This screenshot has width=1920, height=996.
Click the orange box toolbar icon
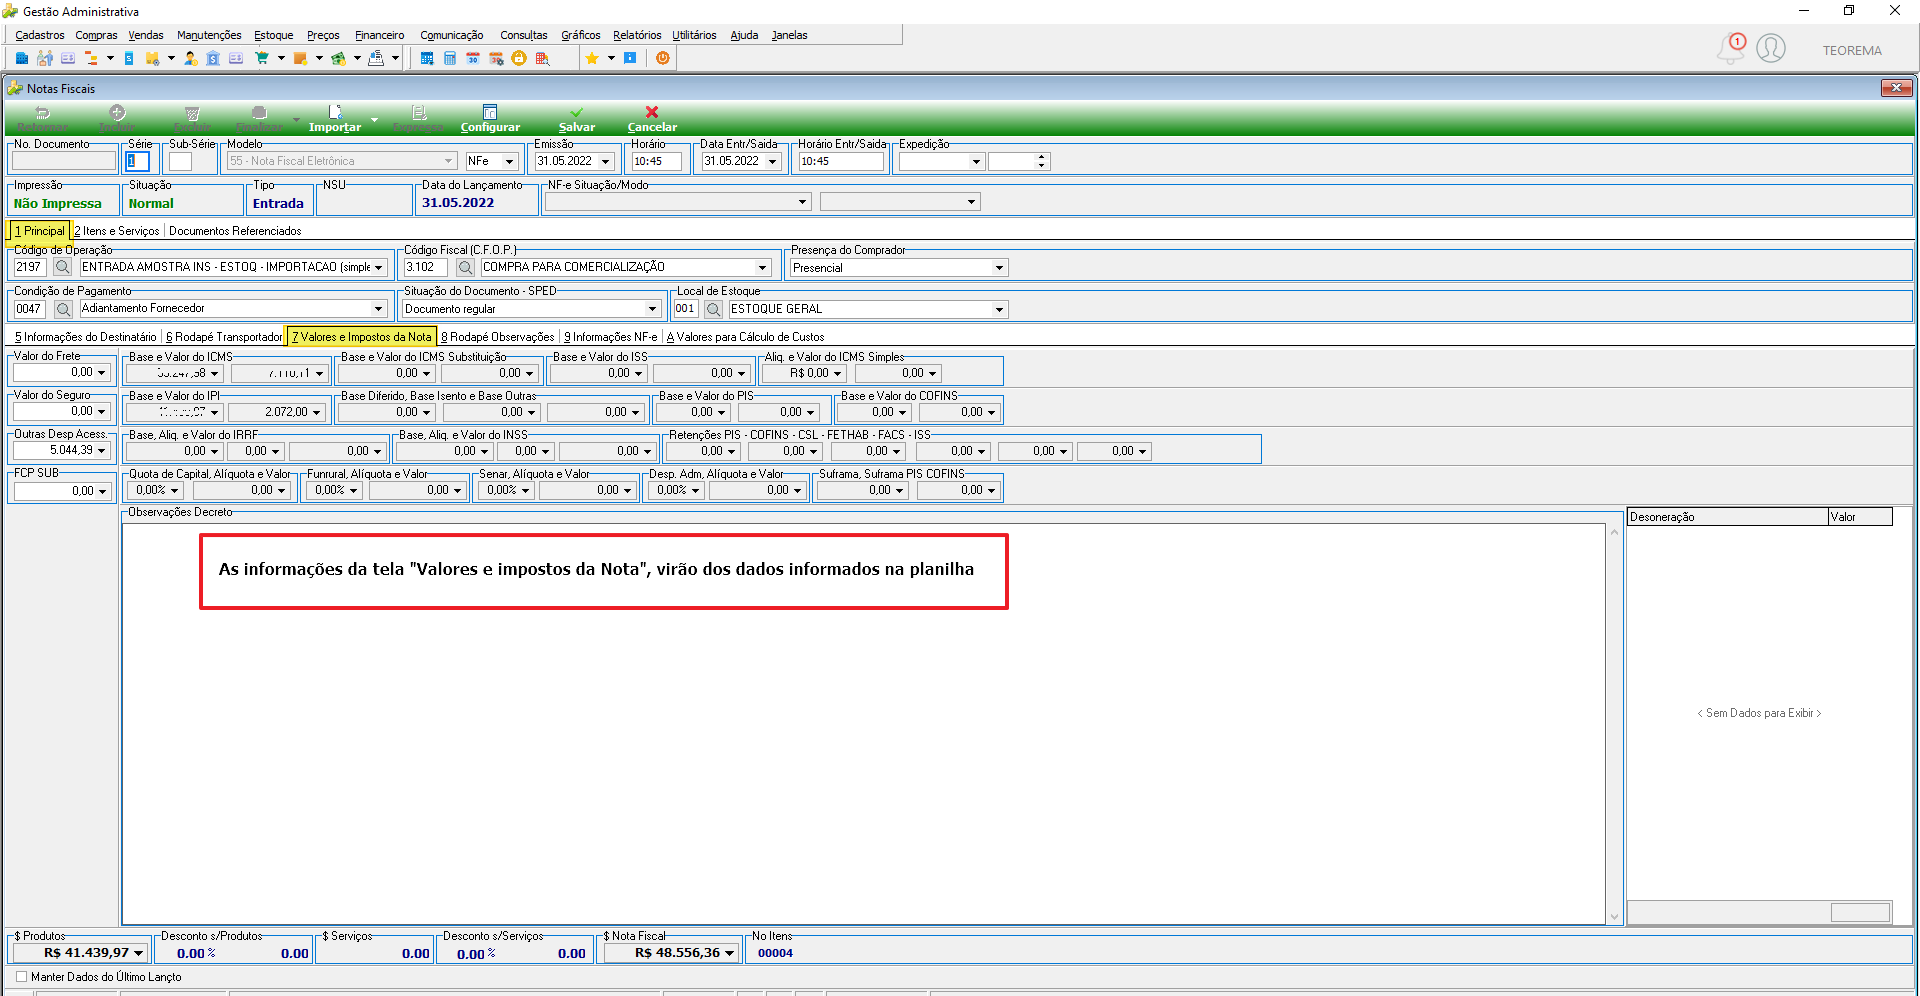click(x=300, y=59)
